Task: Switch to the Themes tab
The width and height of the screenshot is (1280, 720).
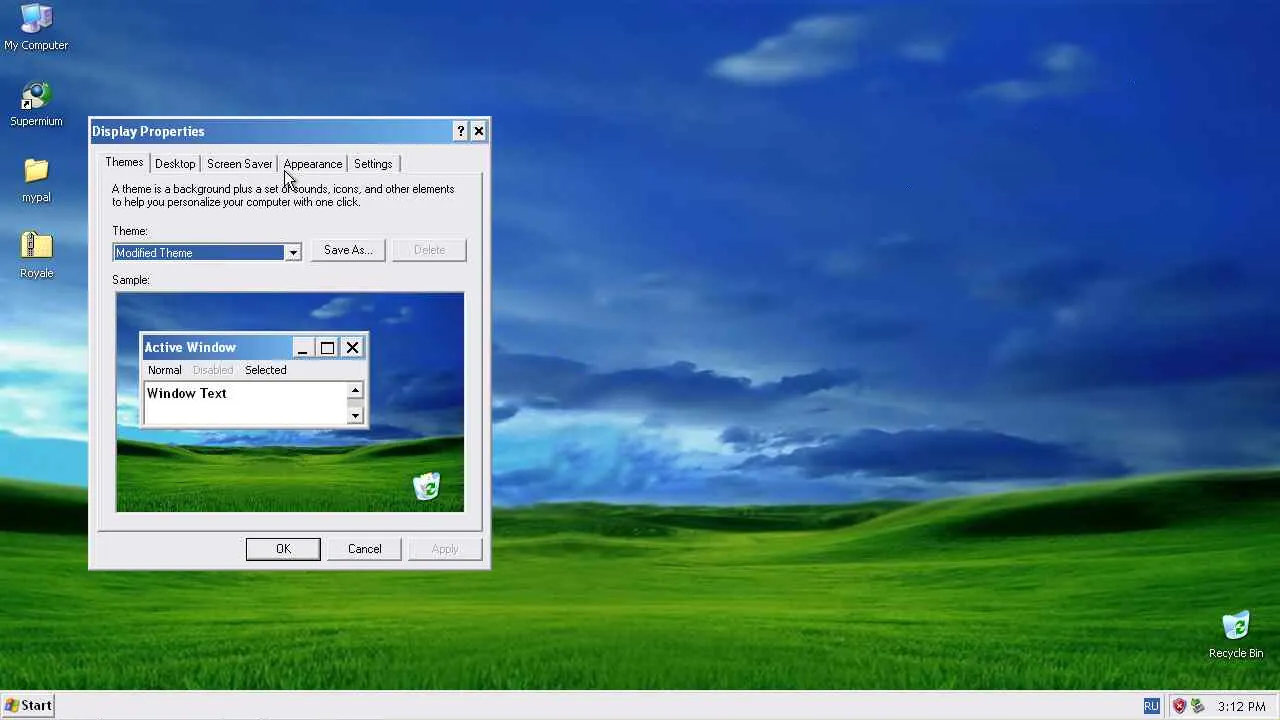Action: [124, 163]
